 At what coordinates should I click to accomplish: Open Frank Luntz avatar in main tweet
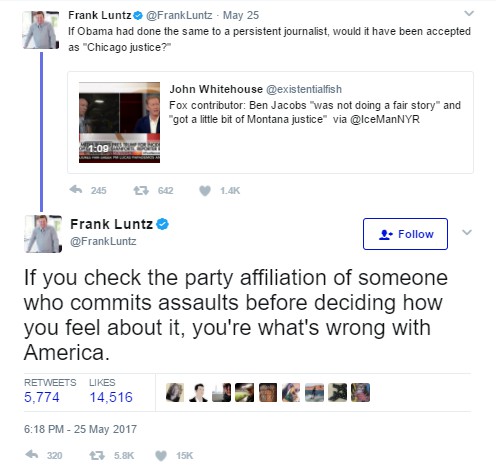(43, 234)
